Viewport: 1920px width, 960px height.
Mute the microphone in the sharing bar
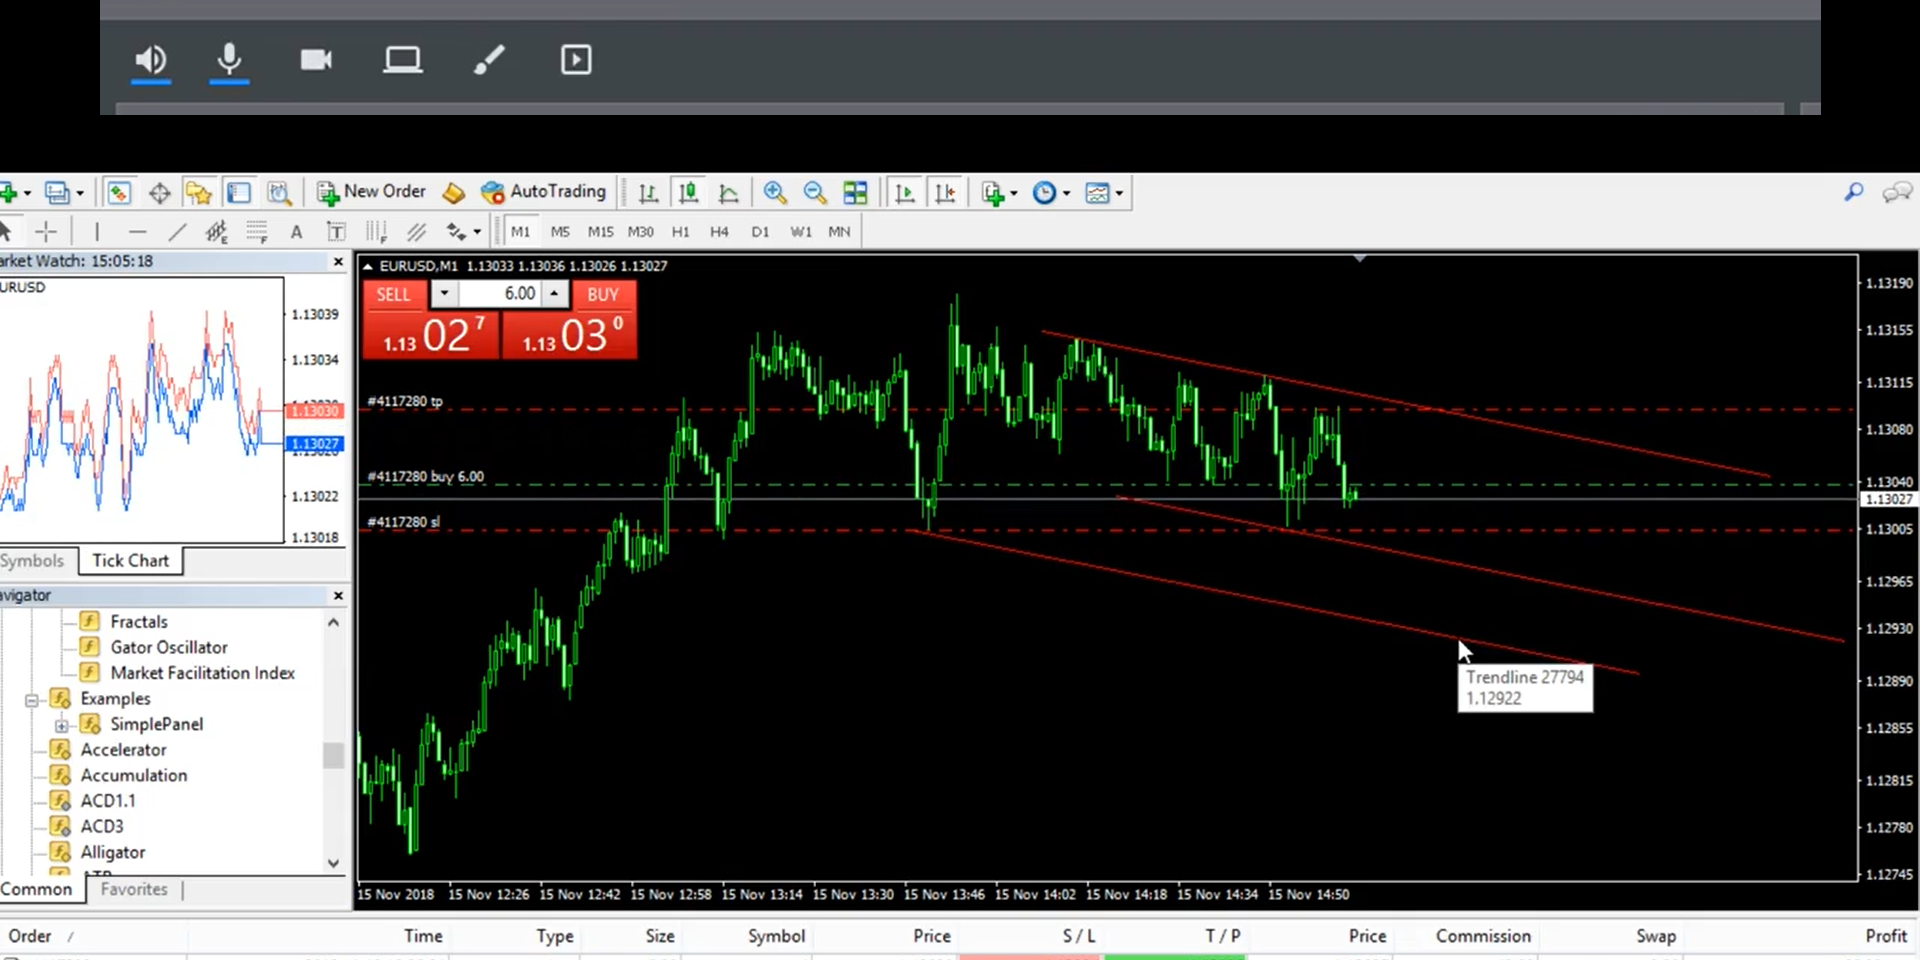pyautogui.click(x=229, y=60)
